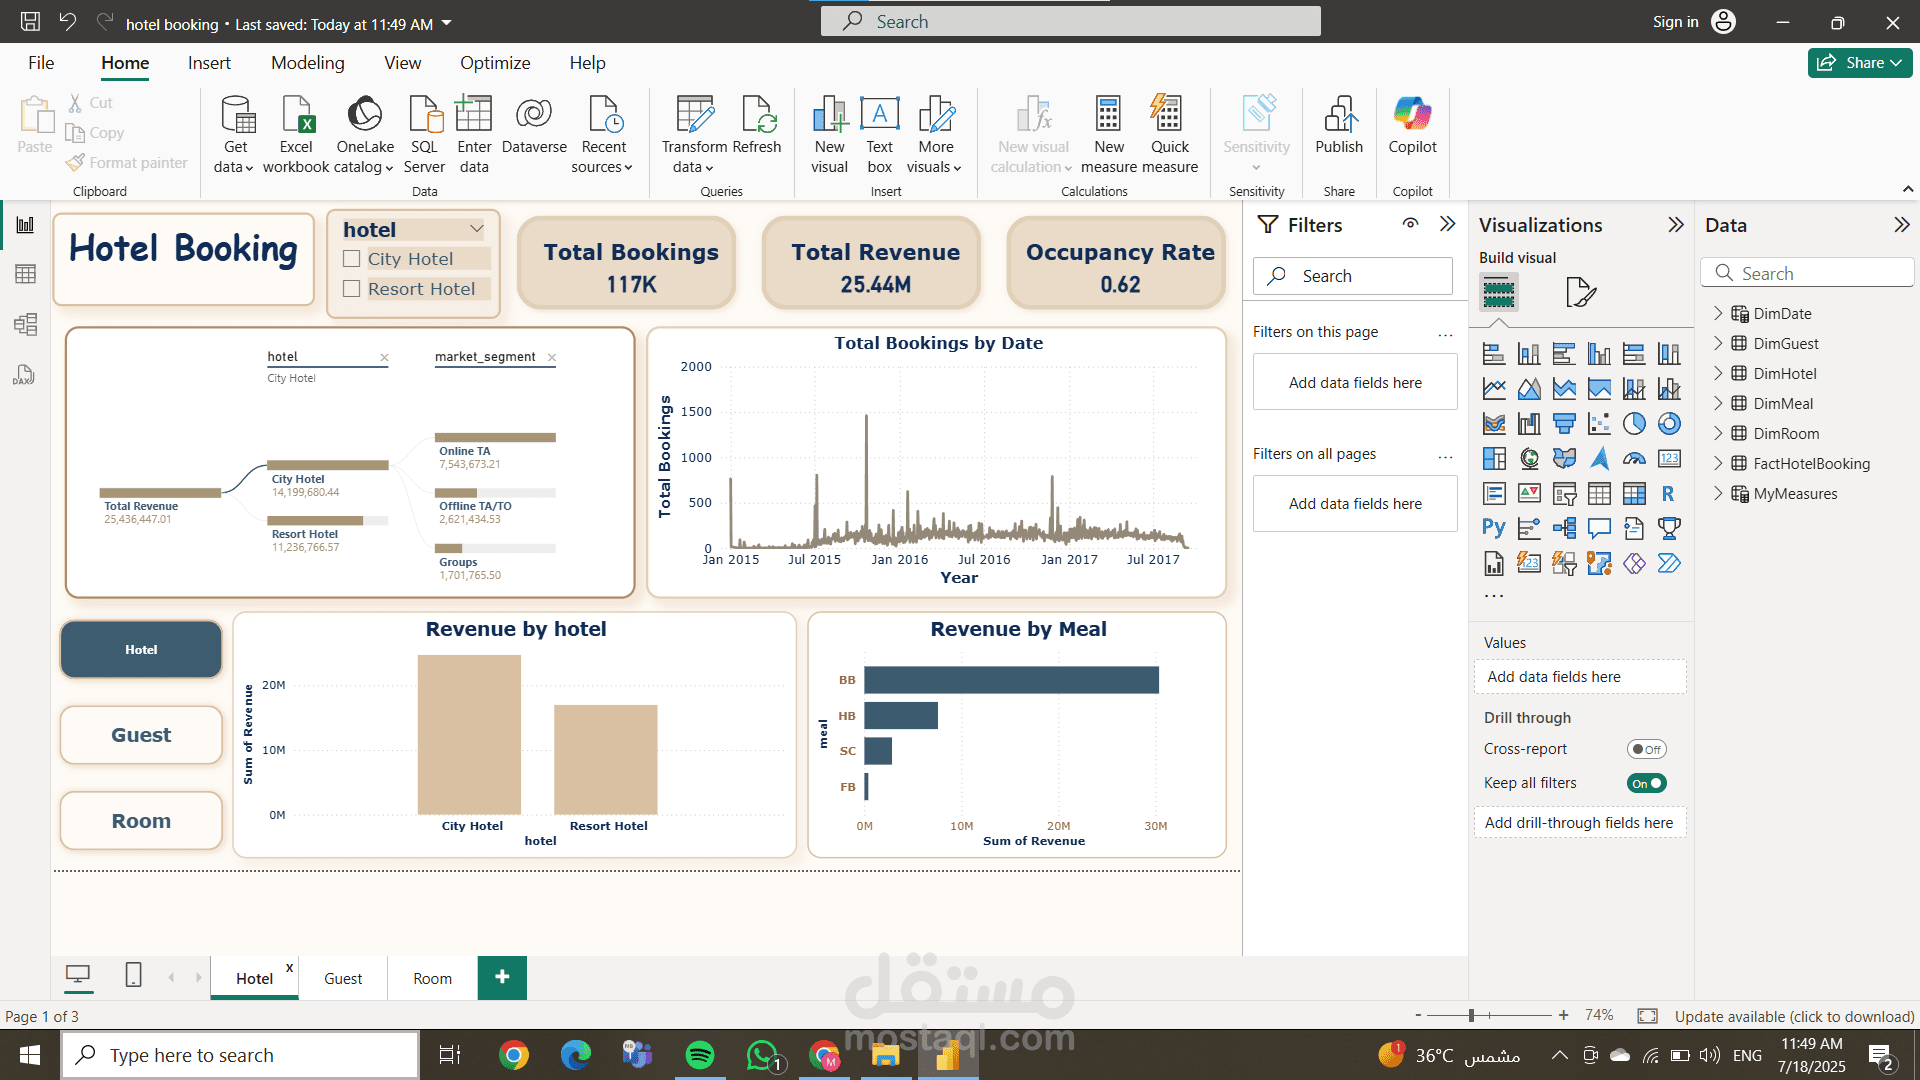Image resolution: width=1920 pixels, height=1080 pixels.
Task: Open DAX query view in the left sidebar
Action: tap(25, 374)
